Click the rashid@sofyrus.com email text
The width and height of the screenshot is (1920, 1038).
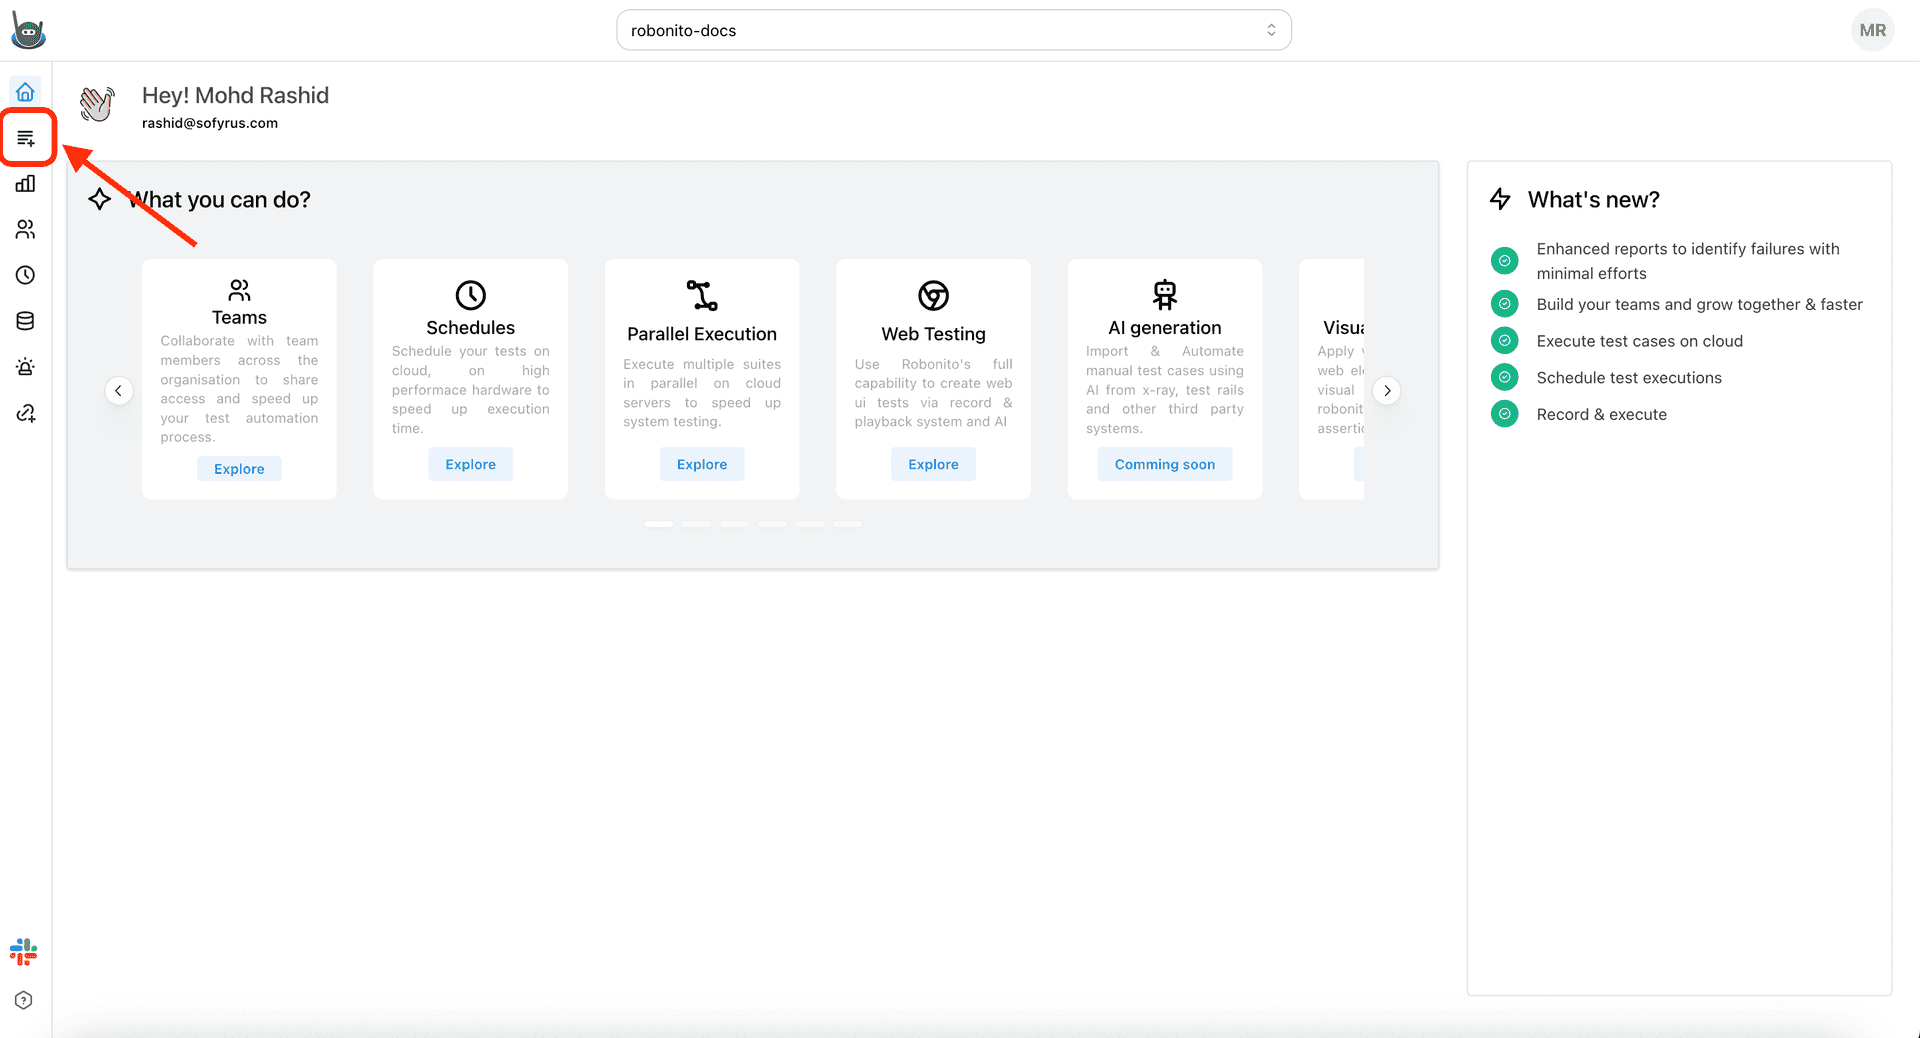click(210, 123)
